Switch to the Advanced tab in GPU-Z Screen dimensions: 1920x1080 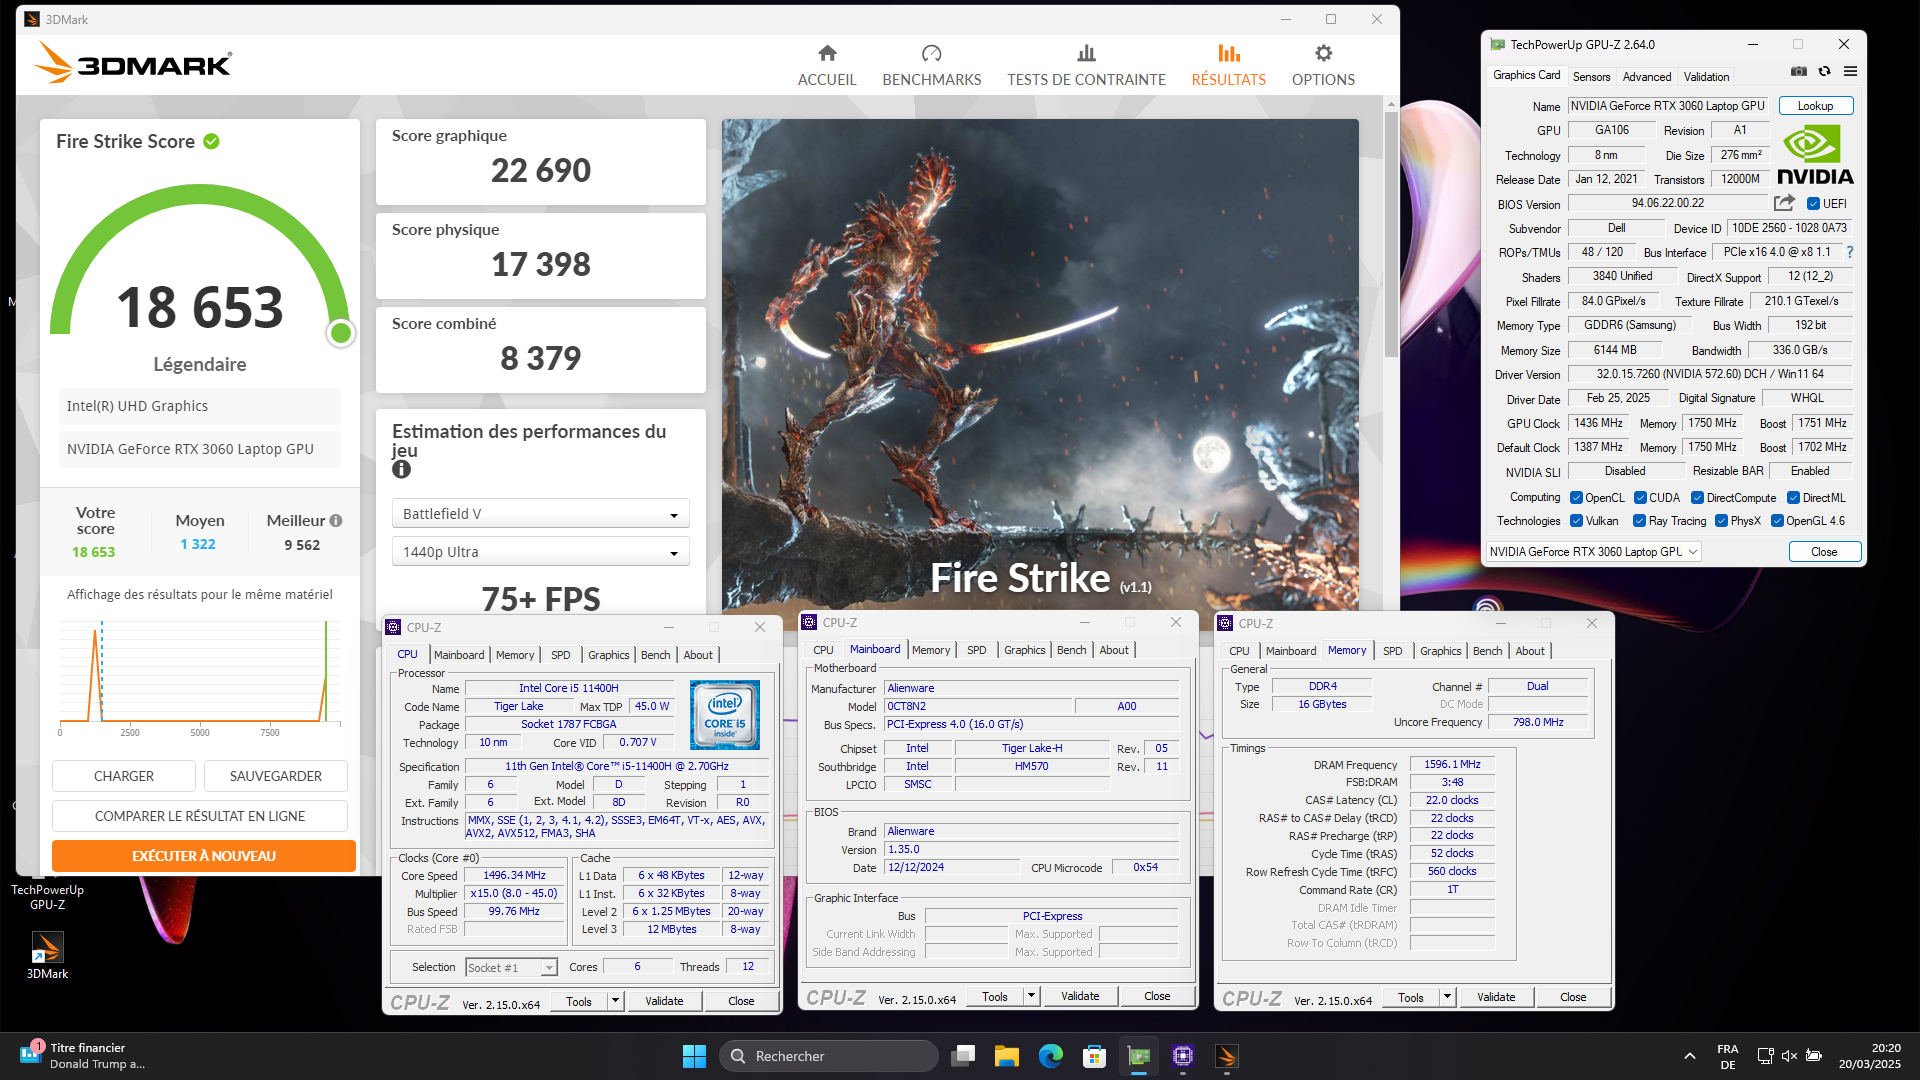point(1646,77)
